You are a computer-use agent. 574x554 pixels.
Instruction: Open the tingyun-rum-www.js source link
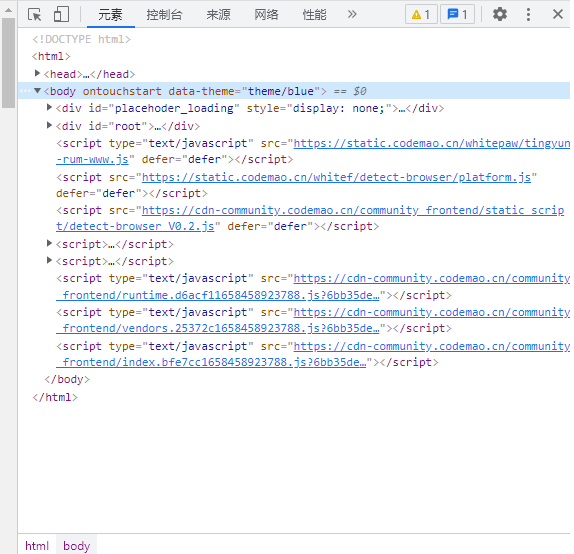tap(313, 151)
